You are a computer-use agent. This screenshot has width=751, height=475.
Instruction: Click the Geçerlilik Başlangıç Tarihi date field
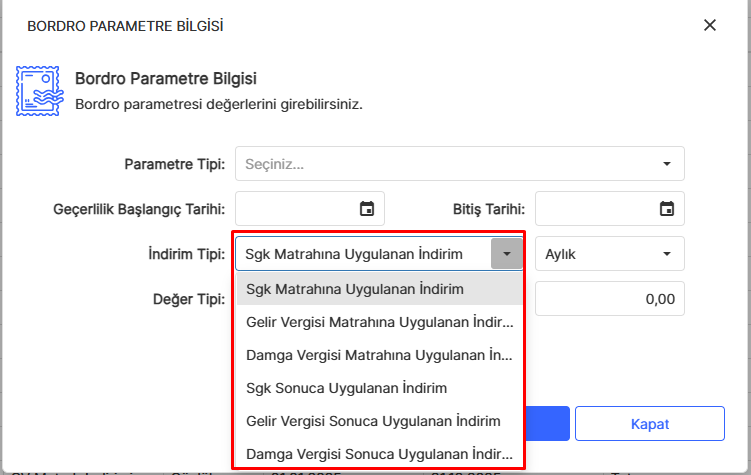pos(296,209)
